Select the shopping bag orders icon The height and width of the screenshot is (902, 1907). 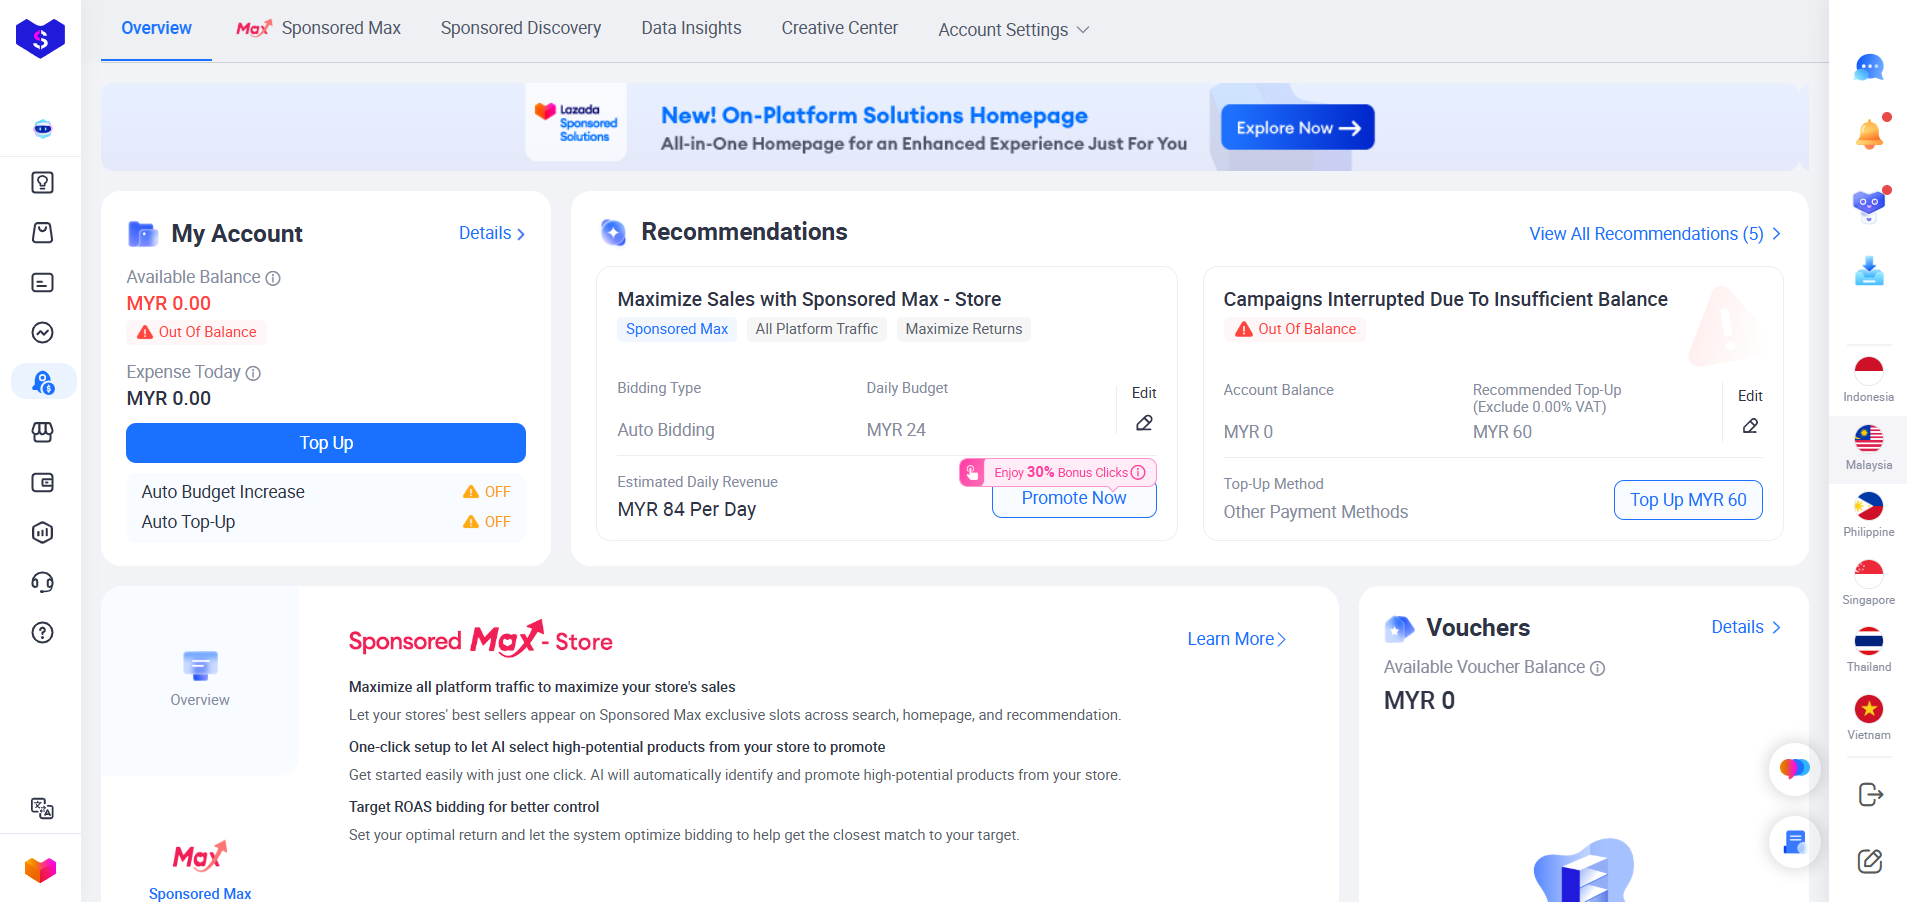(41, 232)
